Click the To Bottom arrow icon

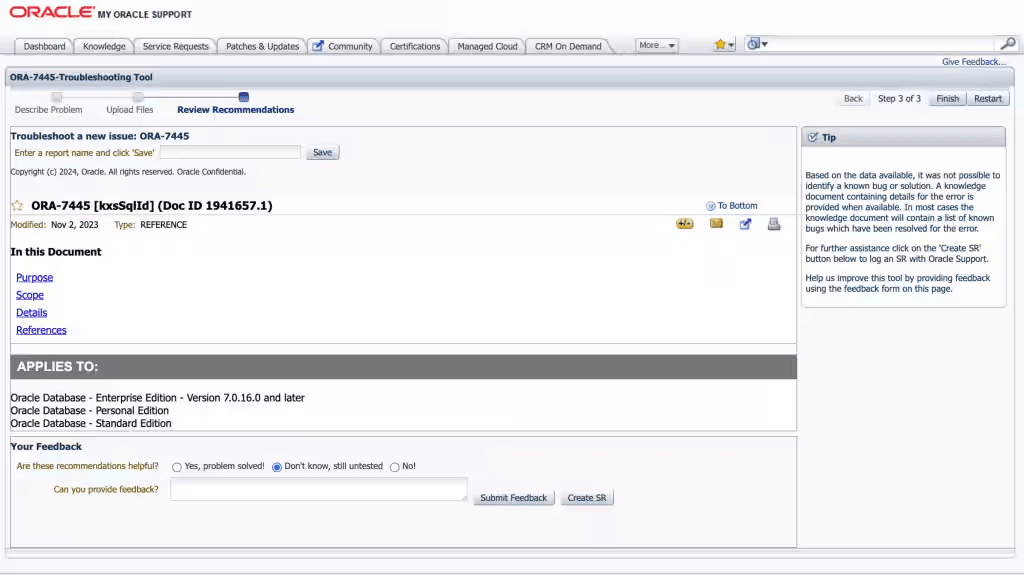711,206
